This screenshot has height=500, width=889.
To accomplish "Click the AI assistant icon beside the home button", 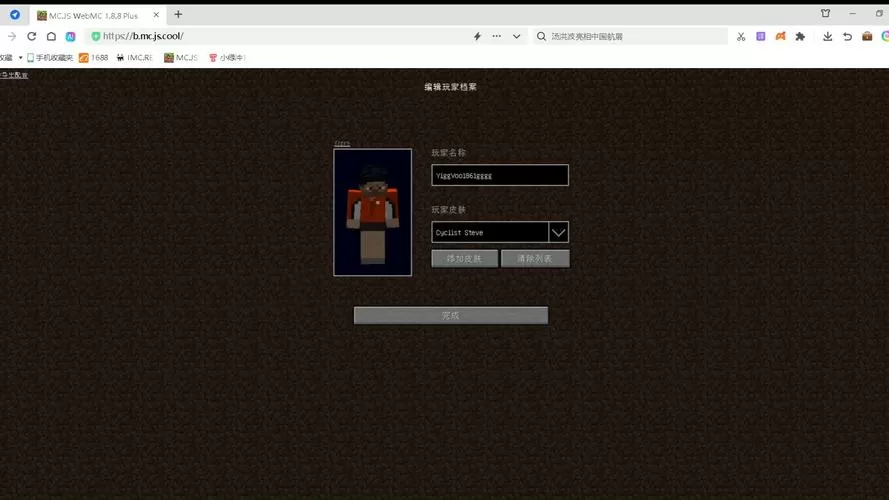I will [70, 36].
